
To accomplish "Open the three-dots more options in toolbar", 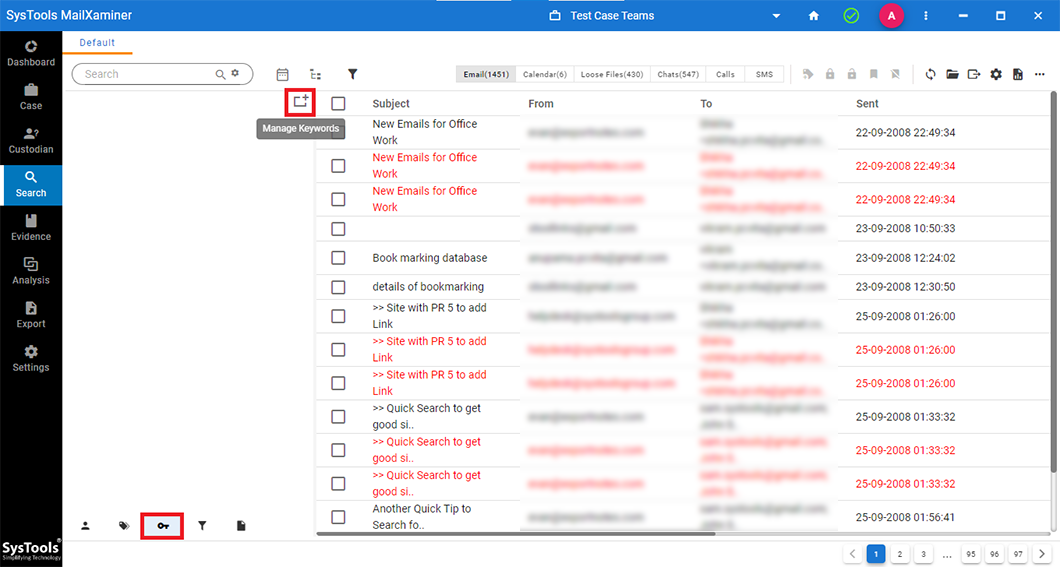I will tap(1040, 74).
